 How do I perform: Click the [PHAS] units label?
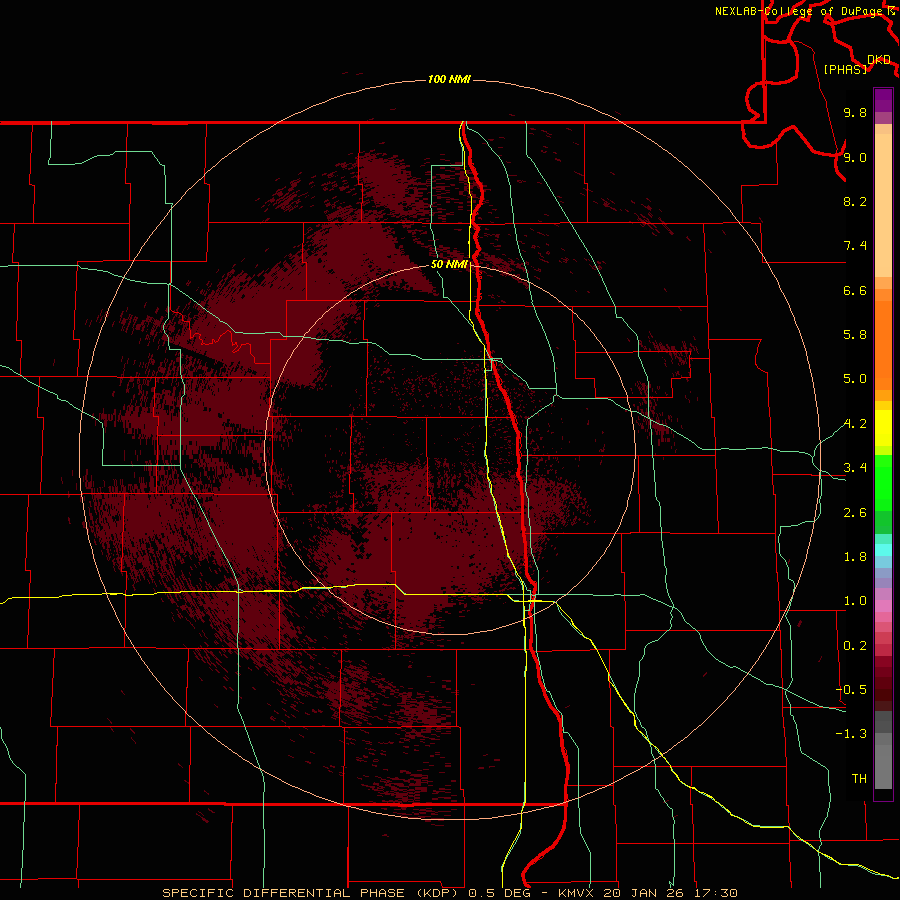(x=845, y=69)
